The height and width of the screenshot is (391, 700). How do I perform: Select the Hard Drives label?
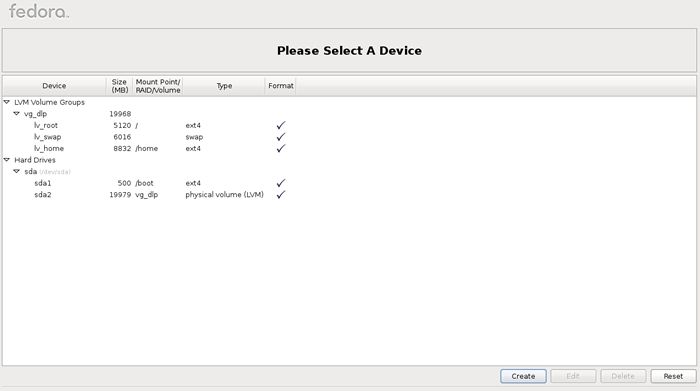click(x=35, y=160)
